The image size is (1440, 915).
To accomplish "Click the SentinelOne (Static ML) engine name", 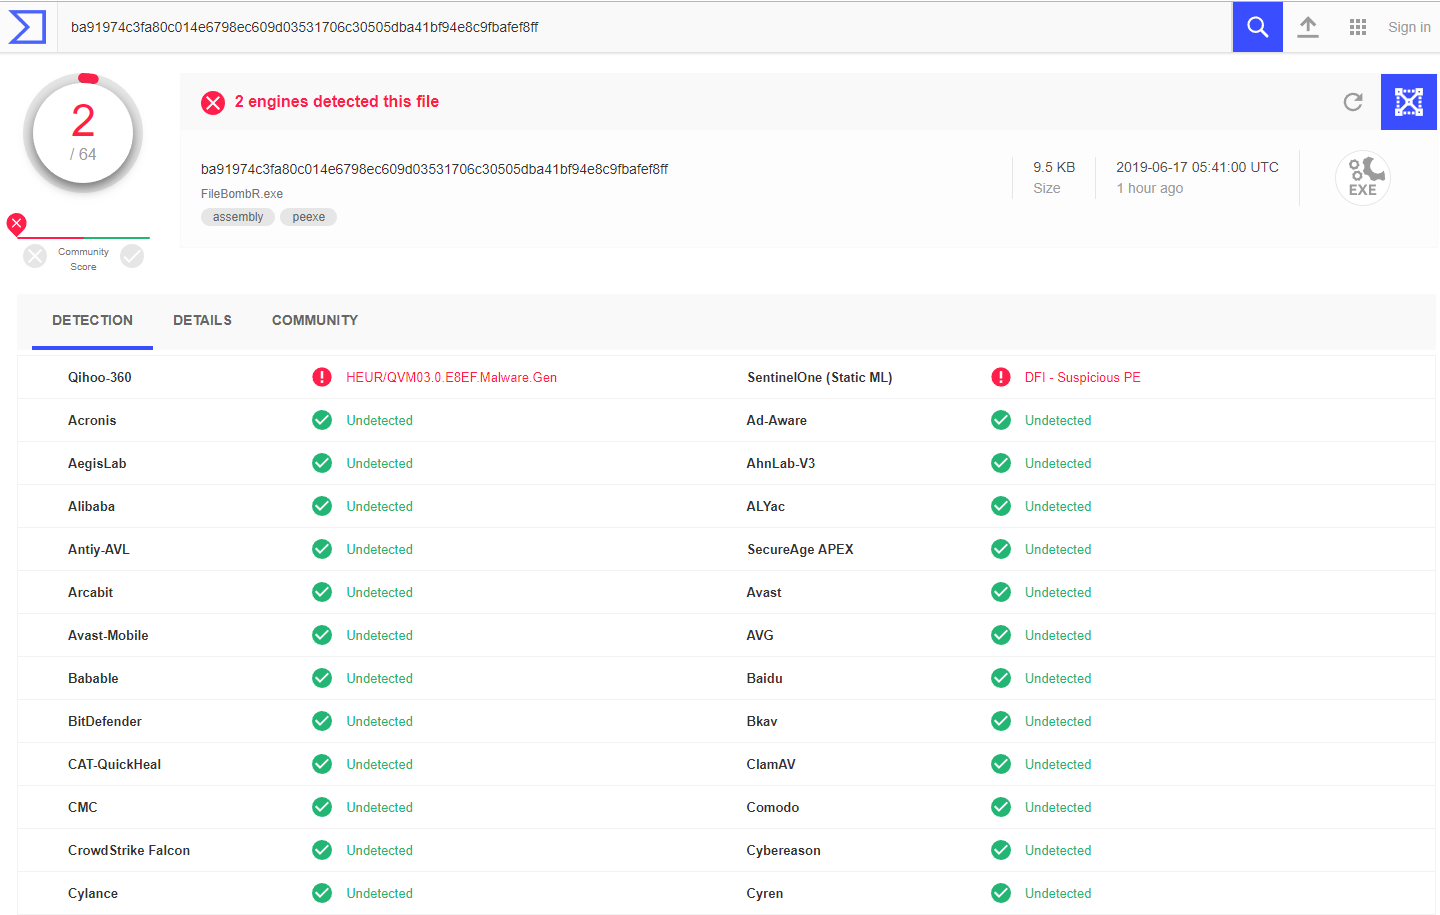I will point(819,377).
